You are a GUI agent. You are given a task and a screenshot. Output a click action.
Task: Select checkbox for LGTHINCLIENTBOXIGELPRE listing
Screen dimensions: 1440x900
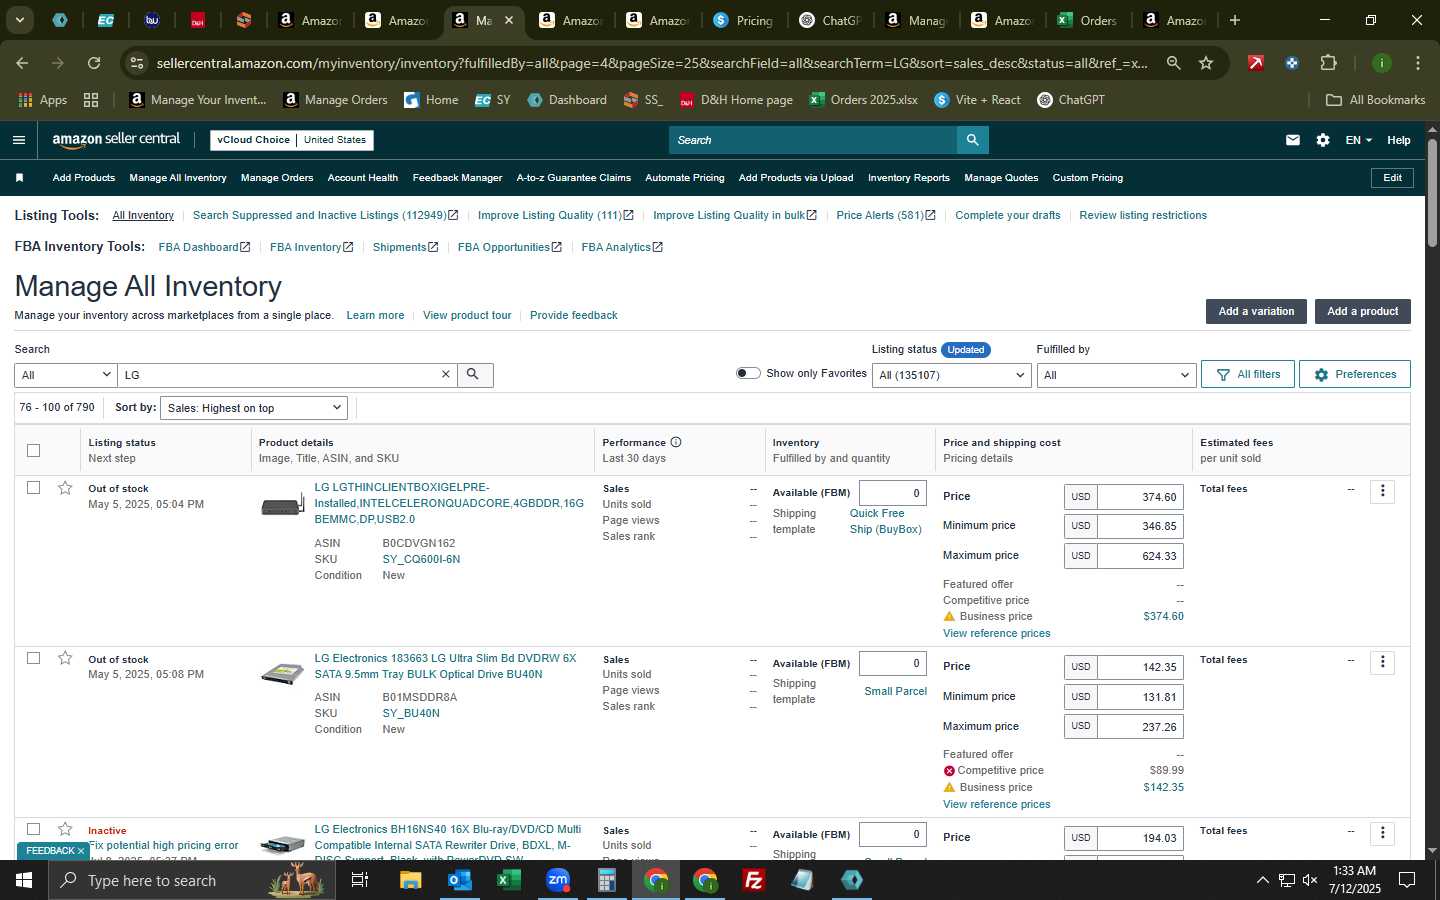click(x=33, y=488)
